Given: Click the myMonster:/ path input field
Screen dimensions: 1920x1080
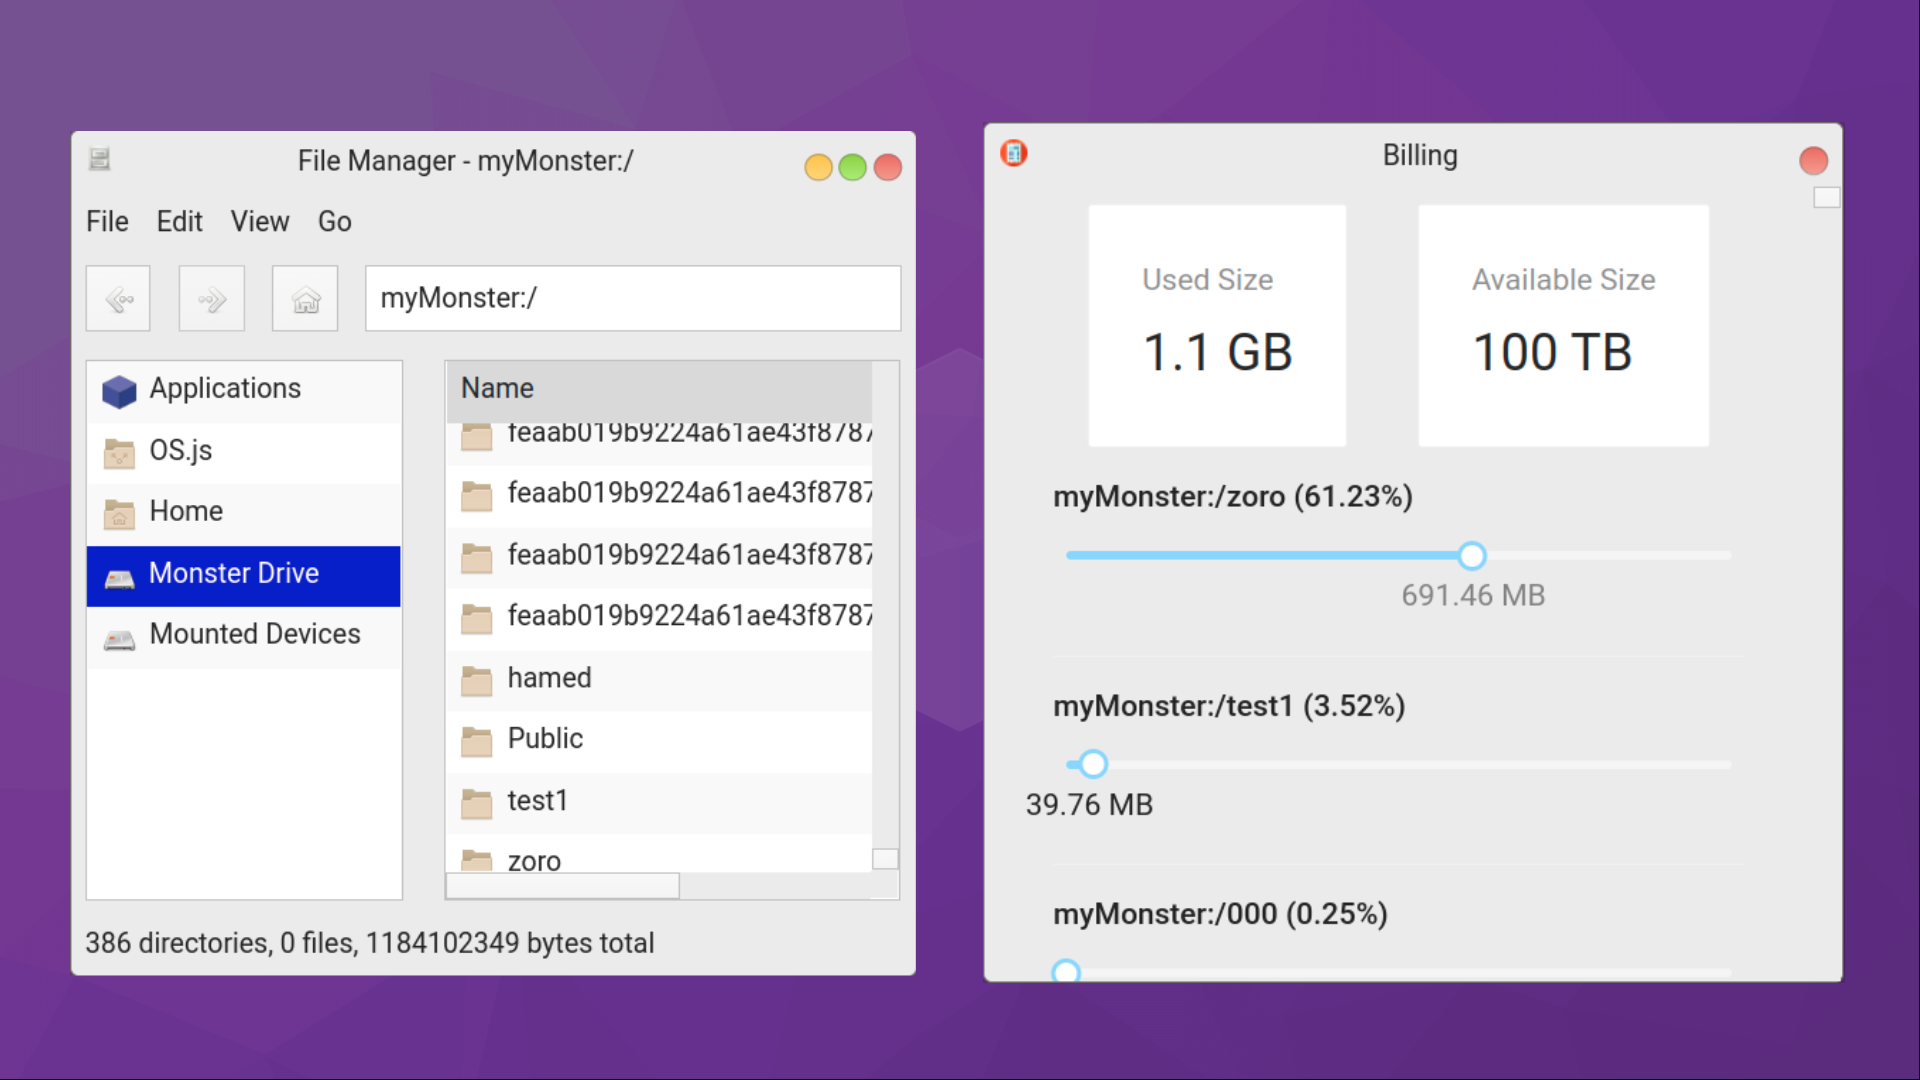Looking at the screenshot, I should pos(632,298).
